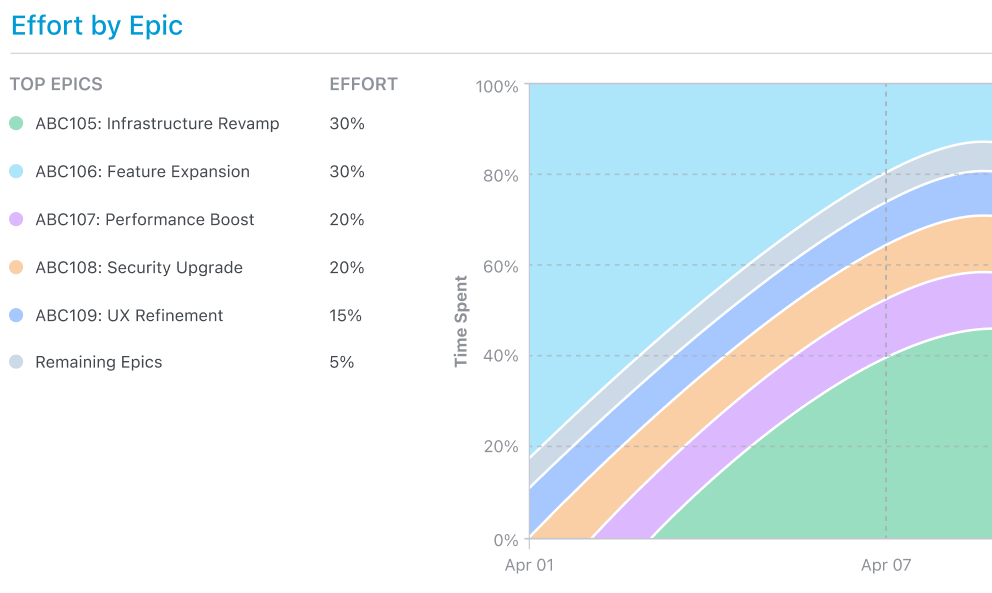The image size is (992, 593).
Task: Sort by the TOP EPICS column header
Action: (x=56, y=85)
